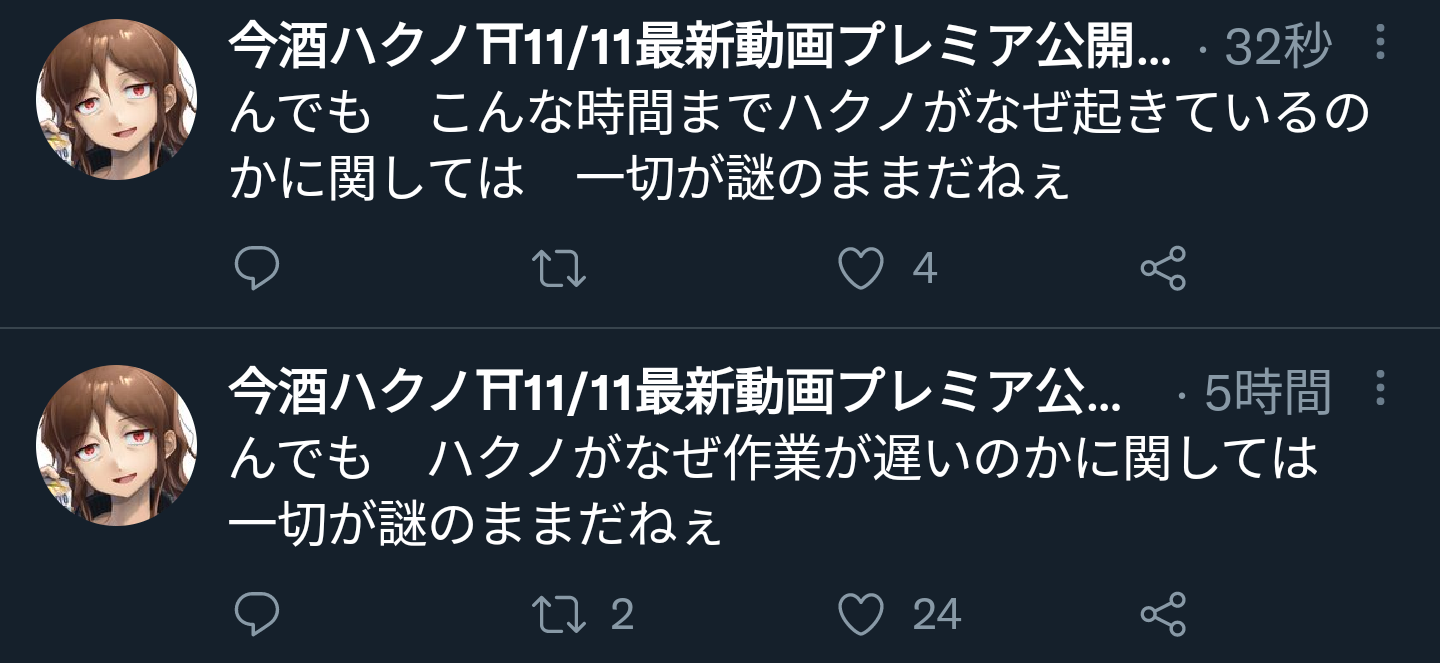Open avatar of the second tweet
This screenshot has width=1440, height=663.
[116, 445]
